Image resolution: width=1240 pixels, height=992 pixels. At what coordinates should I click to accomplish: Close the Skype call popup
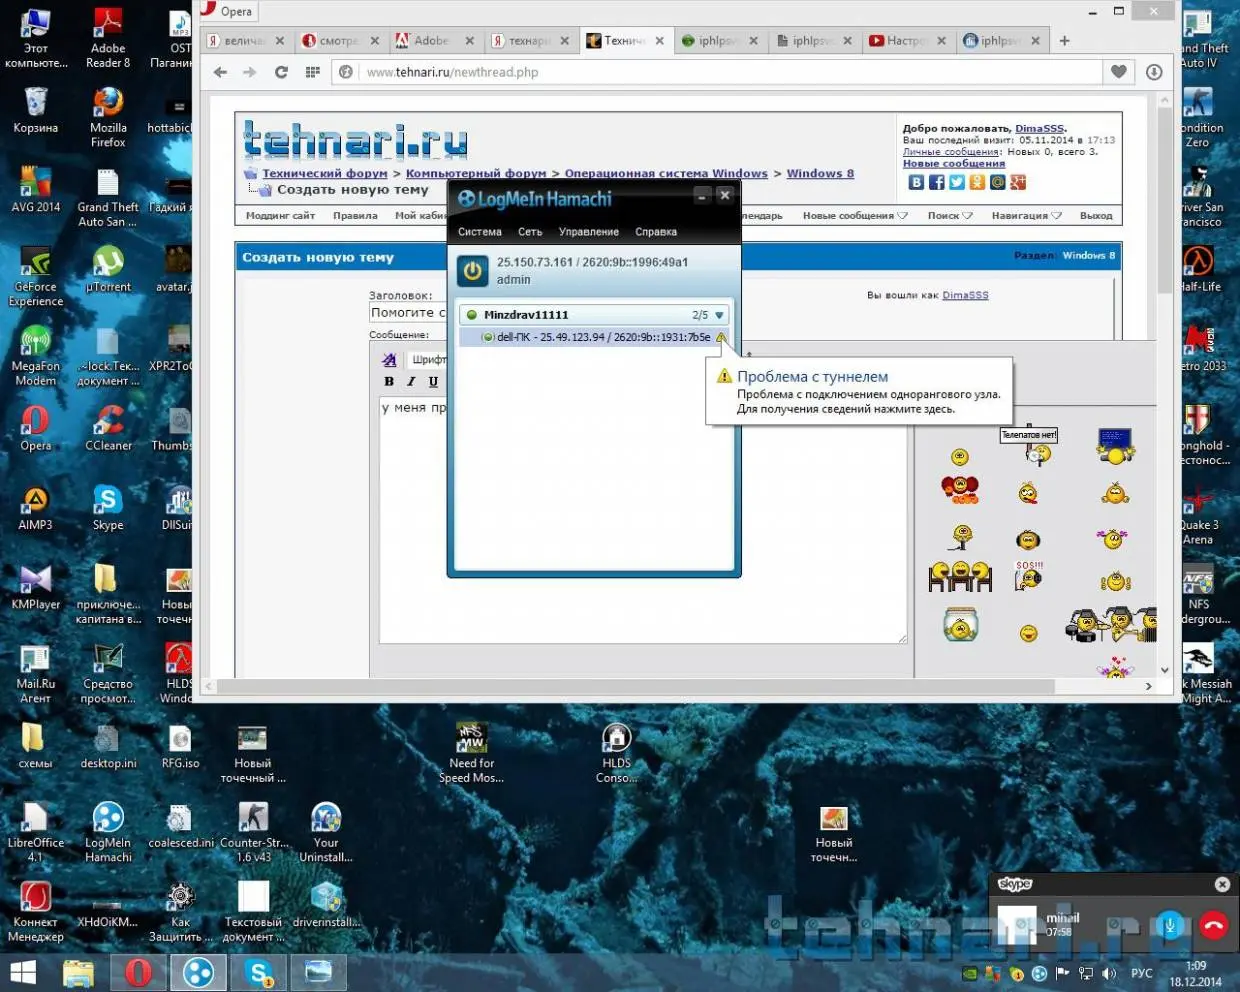1222,884
